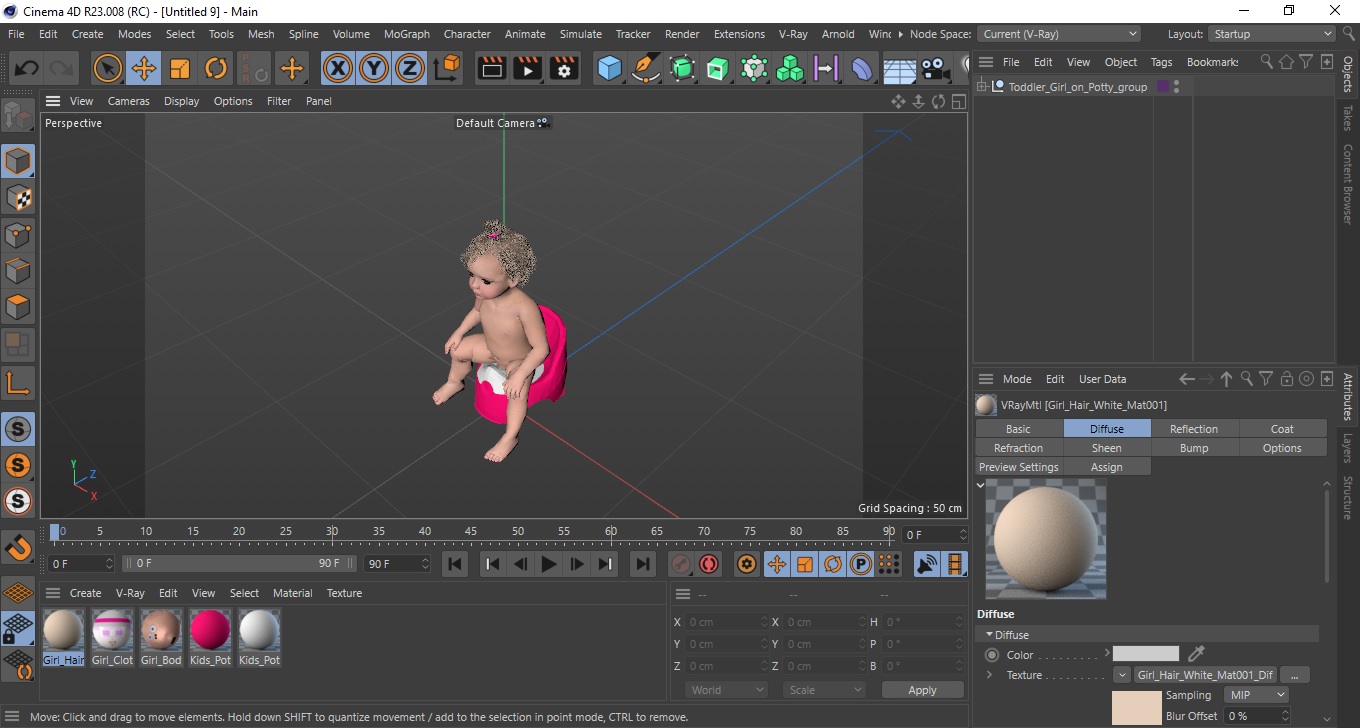1360x728 pixels.
Task: Open the MoGraph menu
Action: pos(407,34)
